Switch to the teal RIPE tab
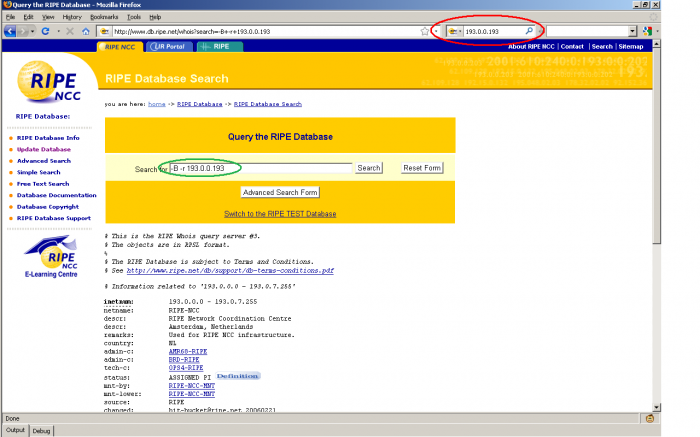This screenshot has height=437, width=700. point(220,46)
